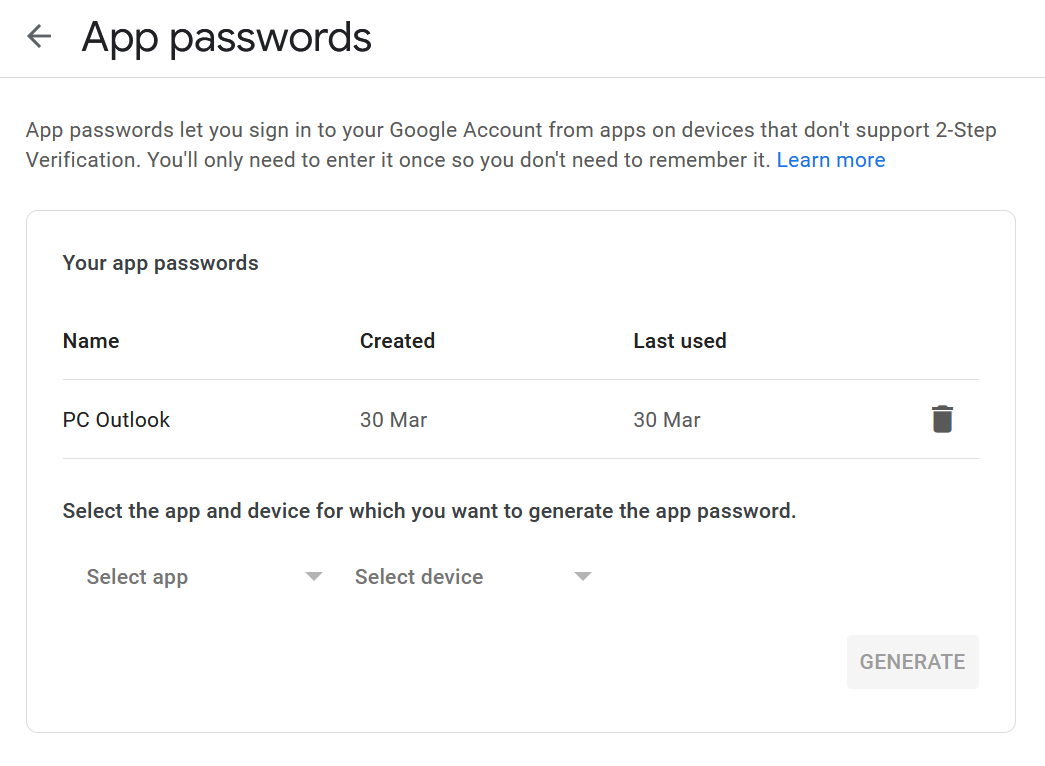Click the 30 Mar created date
1045x766 pixels.
[x=393, y=419]
